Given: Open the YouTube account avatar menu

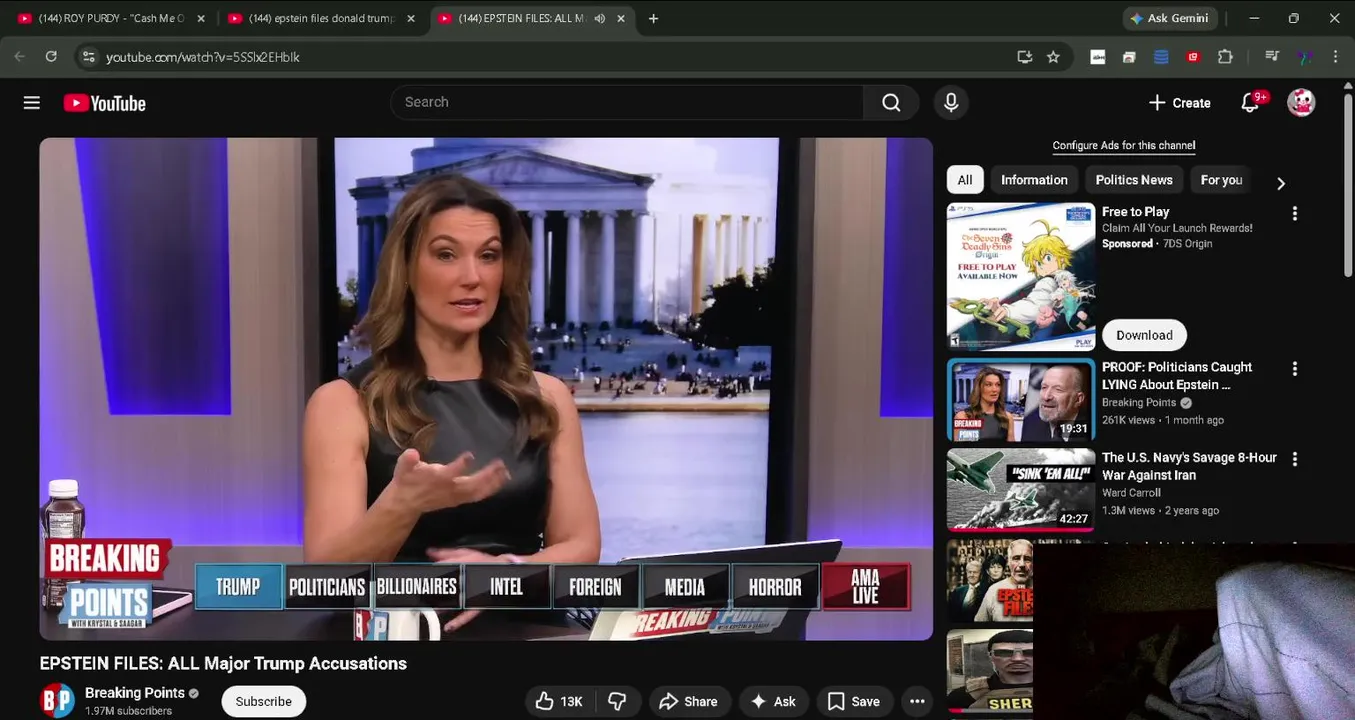Looking at the screenshot, I should 1301,102.
